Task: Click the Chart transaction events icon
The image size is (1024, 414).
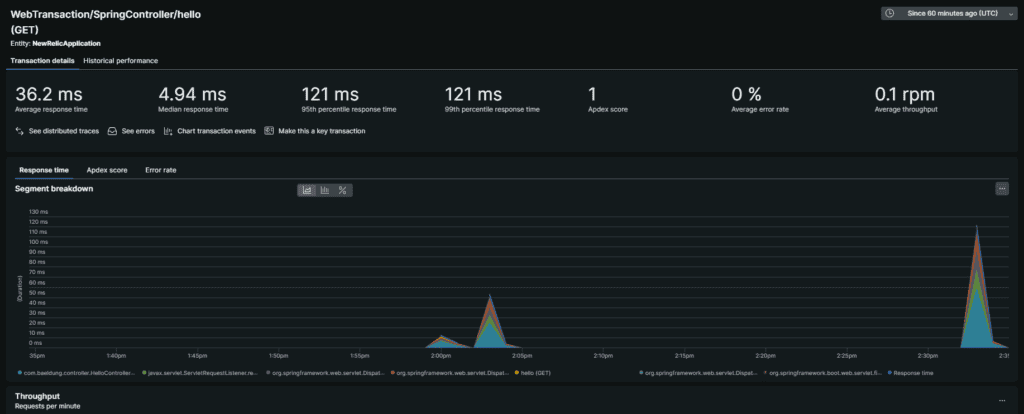Action: pyautogui.click(x=168, y=131)
